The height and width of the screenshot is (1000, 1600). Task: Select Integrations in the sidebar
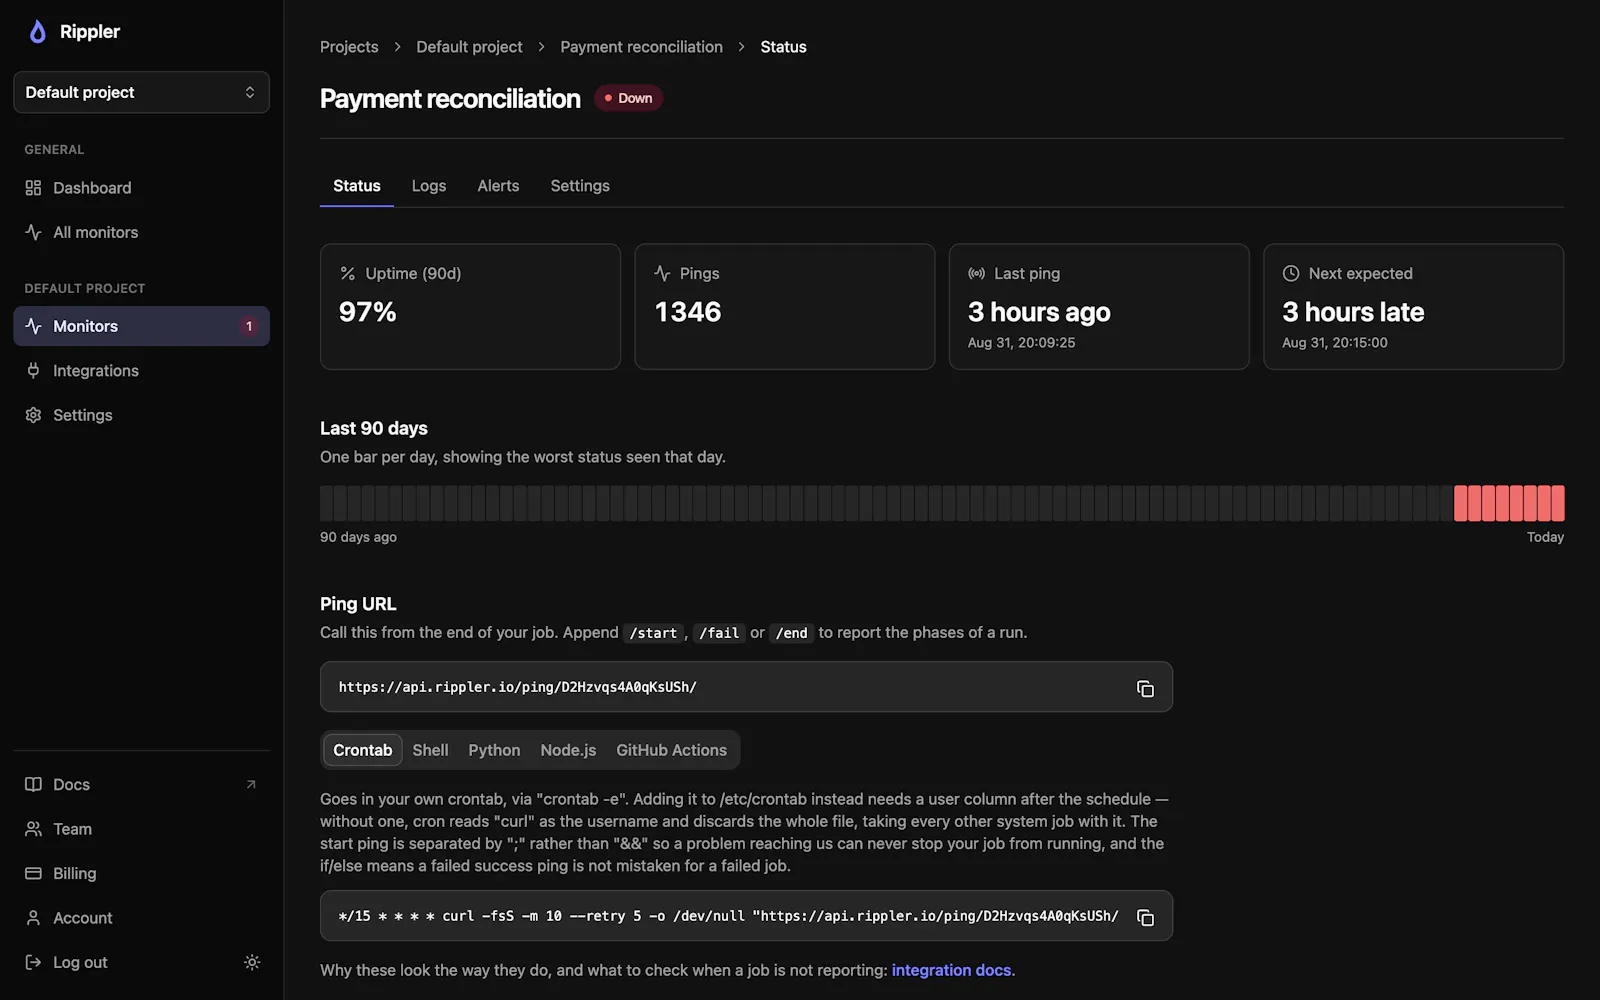coord(141,371)
